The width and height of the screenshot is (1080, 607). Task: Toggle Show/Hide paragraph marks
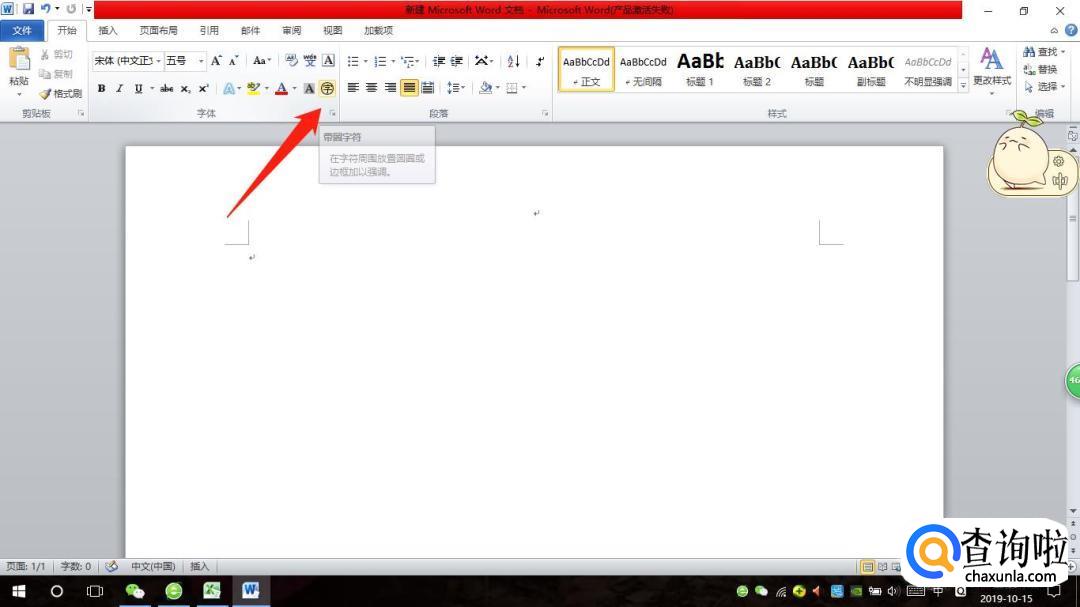tap(540, 61)
